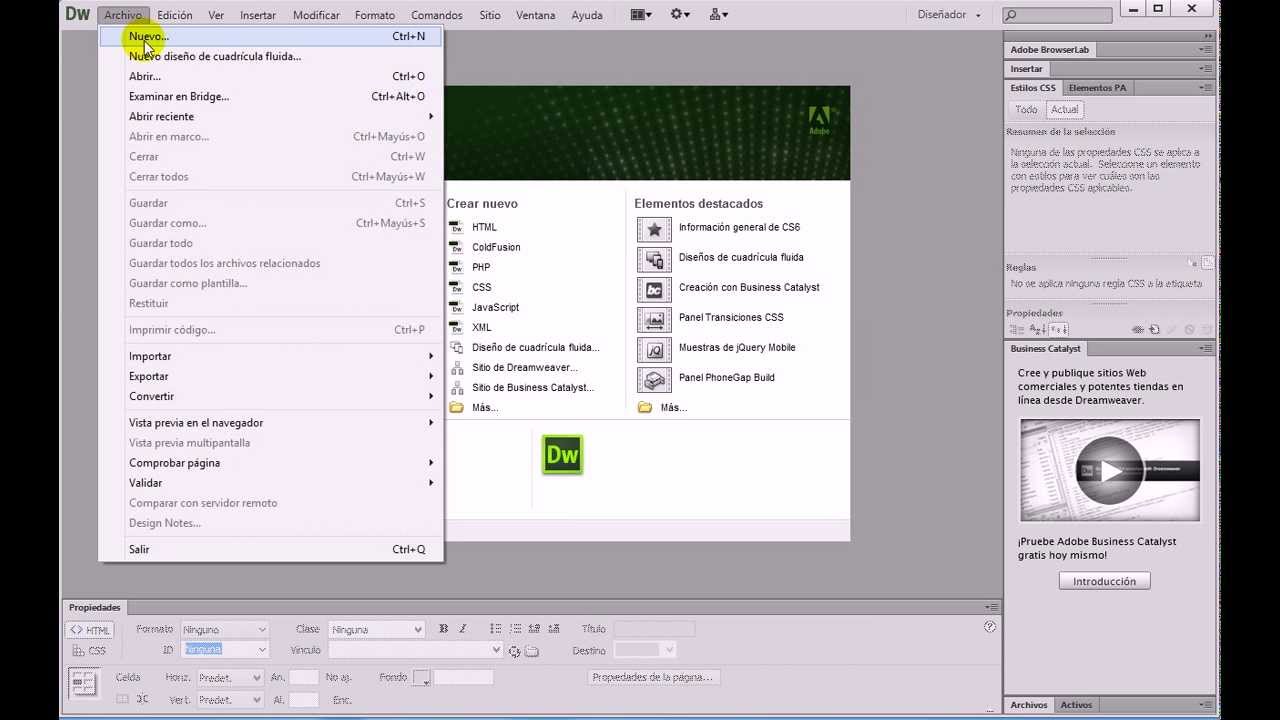Switch CSS panel to Actual mode
This screenshot has height=720, width=1280.
1065,110
